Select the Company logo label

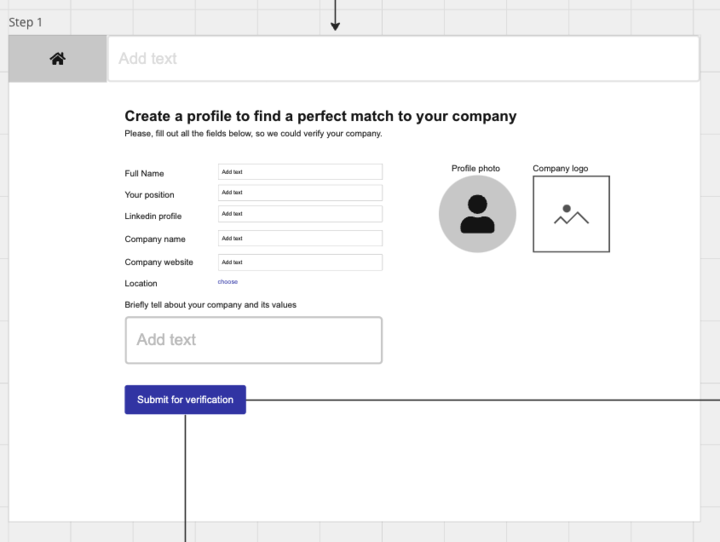click(560, 168)
